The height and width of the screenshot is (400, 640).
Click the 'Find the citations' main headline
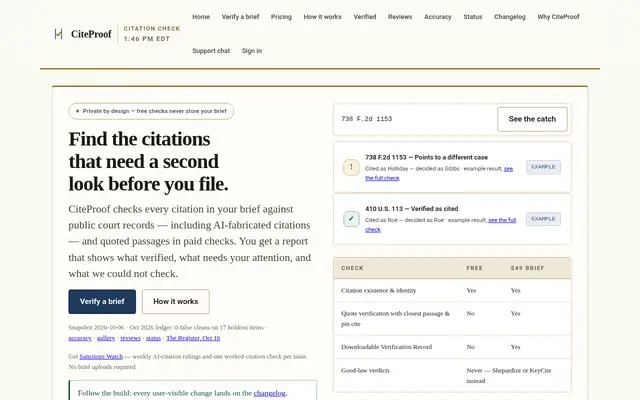click(149, 162)
